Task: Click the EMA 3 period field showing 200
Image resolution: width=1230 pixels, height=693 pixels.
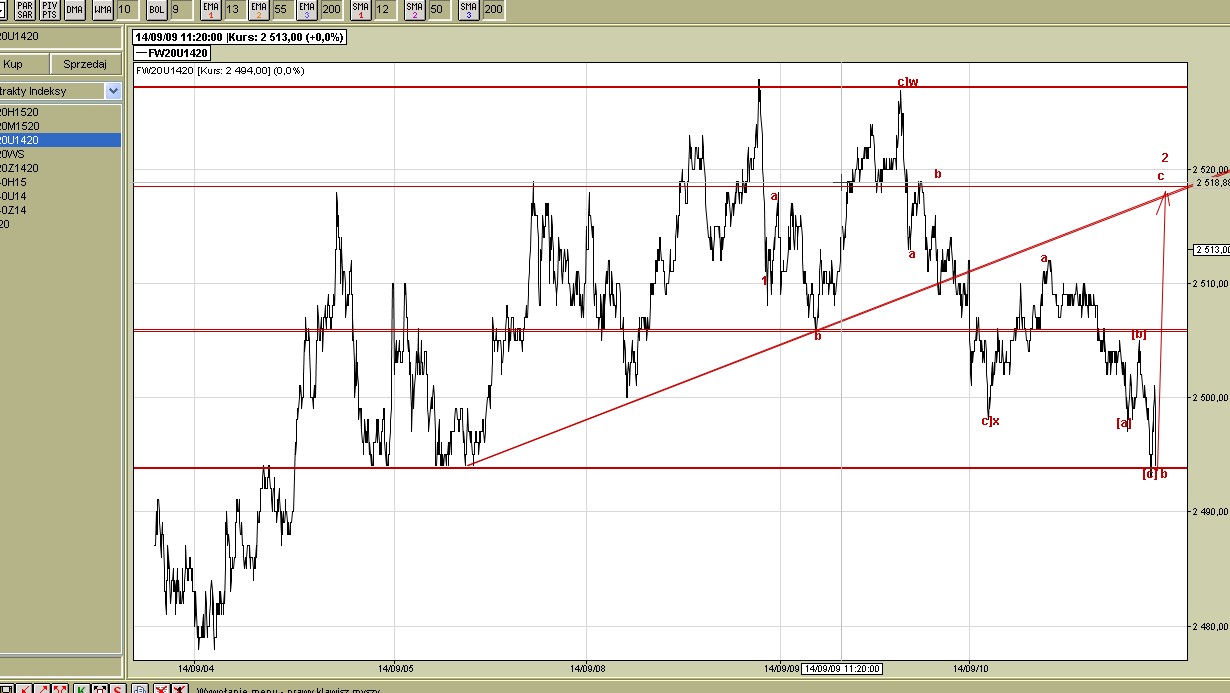Action: pyautogui.click(x=333, y=9)
